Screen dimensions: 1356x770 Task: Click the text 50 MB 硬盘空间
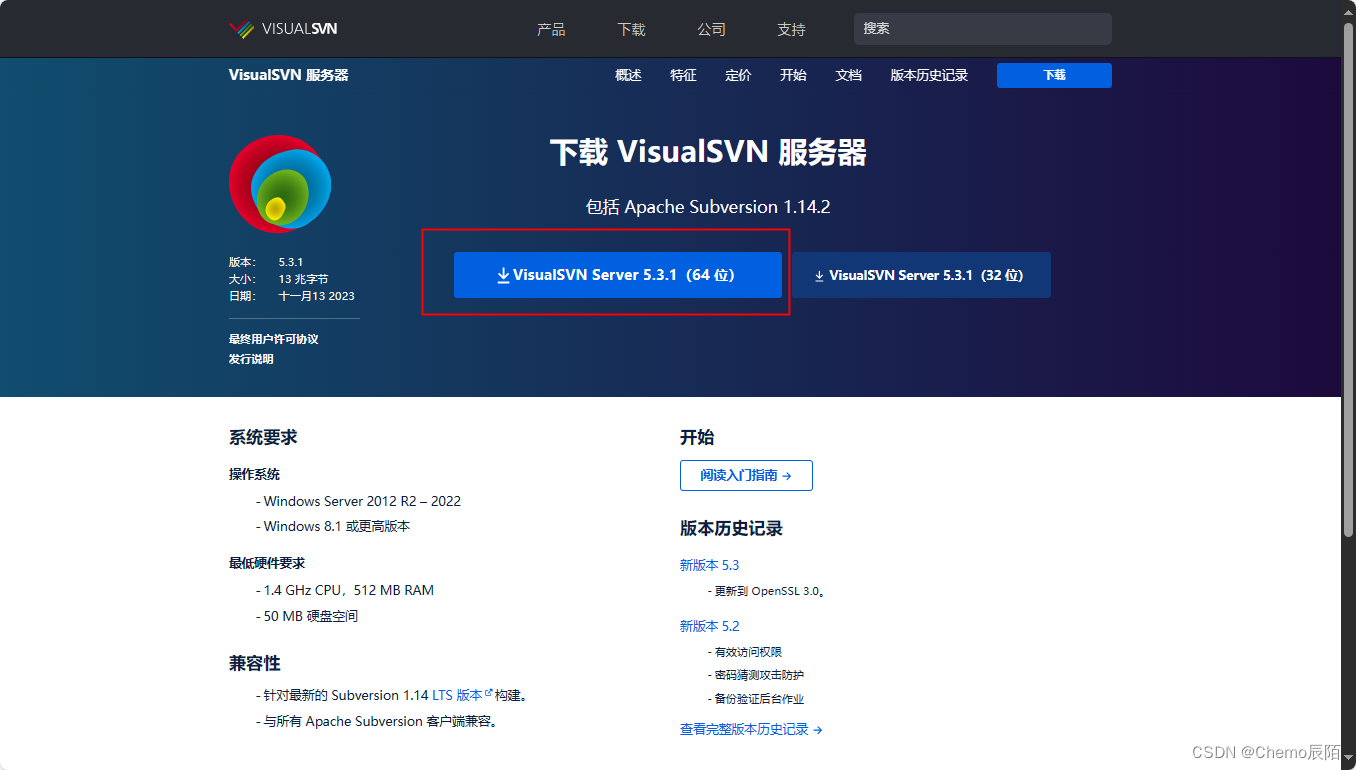[311, 616]
